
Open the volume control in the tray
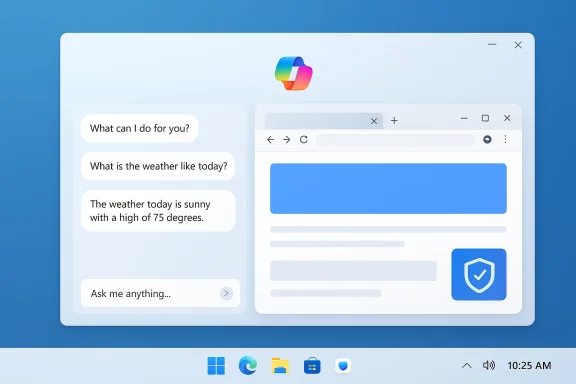click(x=489, y=365)
